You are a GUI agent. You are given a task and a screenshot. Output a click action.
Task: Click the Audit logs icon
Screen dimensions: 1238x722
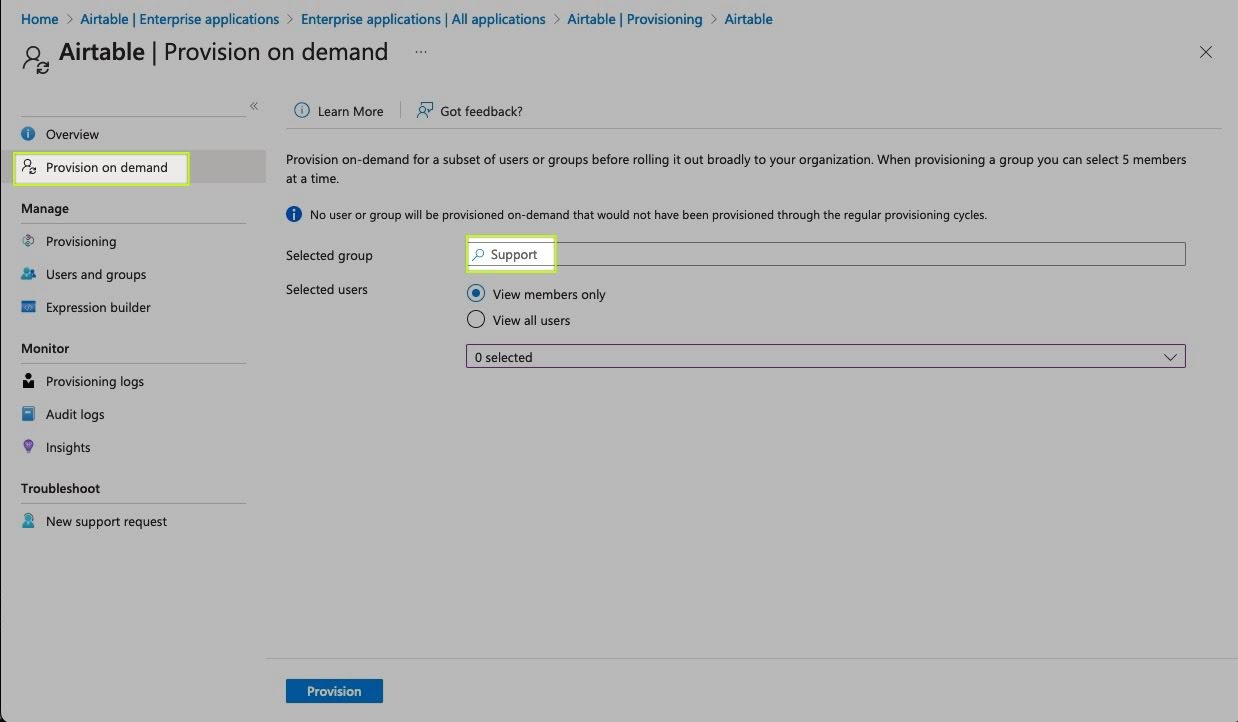coord(28,414)
